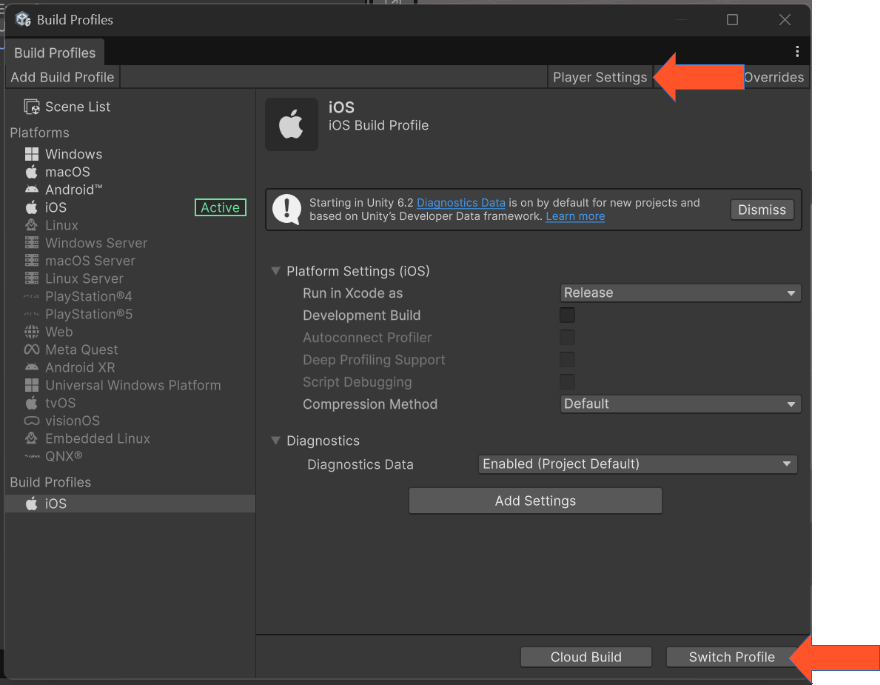Click the Add Settings button
This screenshot has width=880, height=685.
pos(535,500)
